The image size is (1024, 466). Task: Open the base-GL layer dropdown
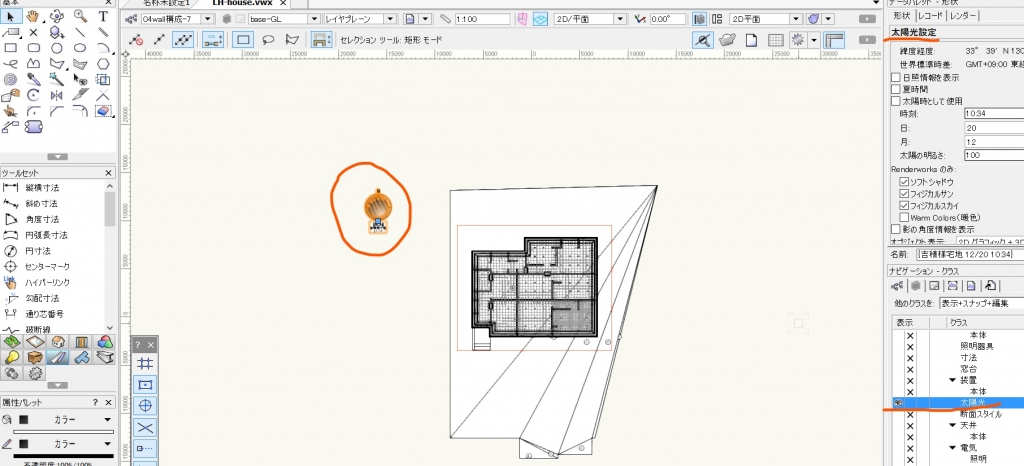point(313,19)
